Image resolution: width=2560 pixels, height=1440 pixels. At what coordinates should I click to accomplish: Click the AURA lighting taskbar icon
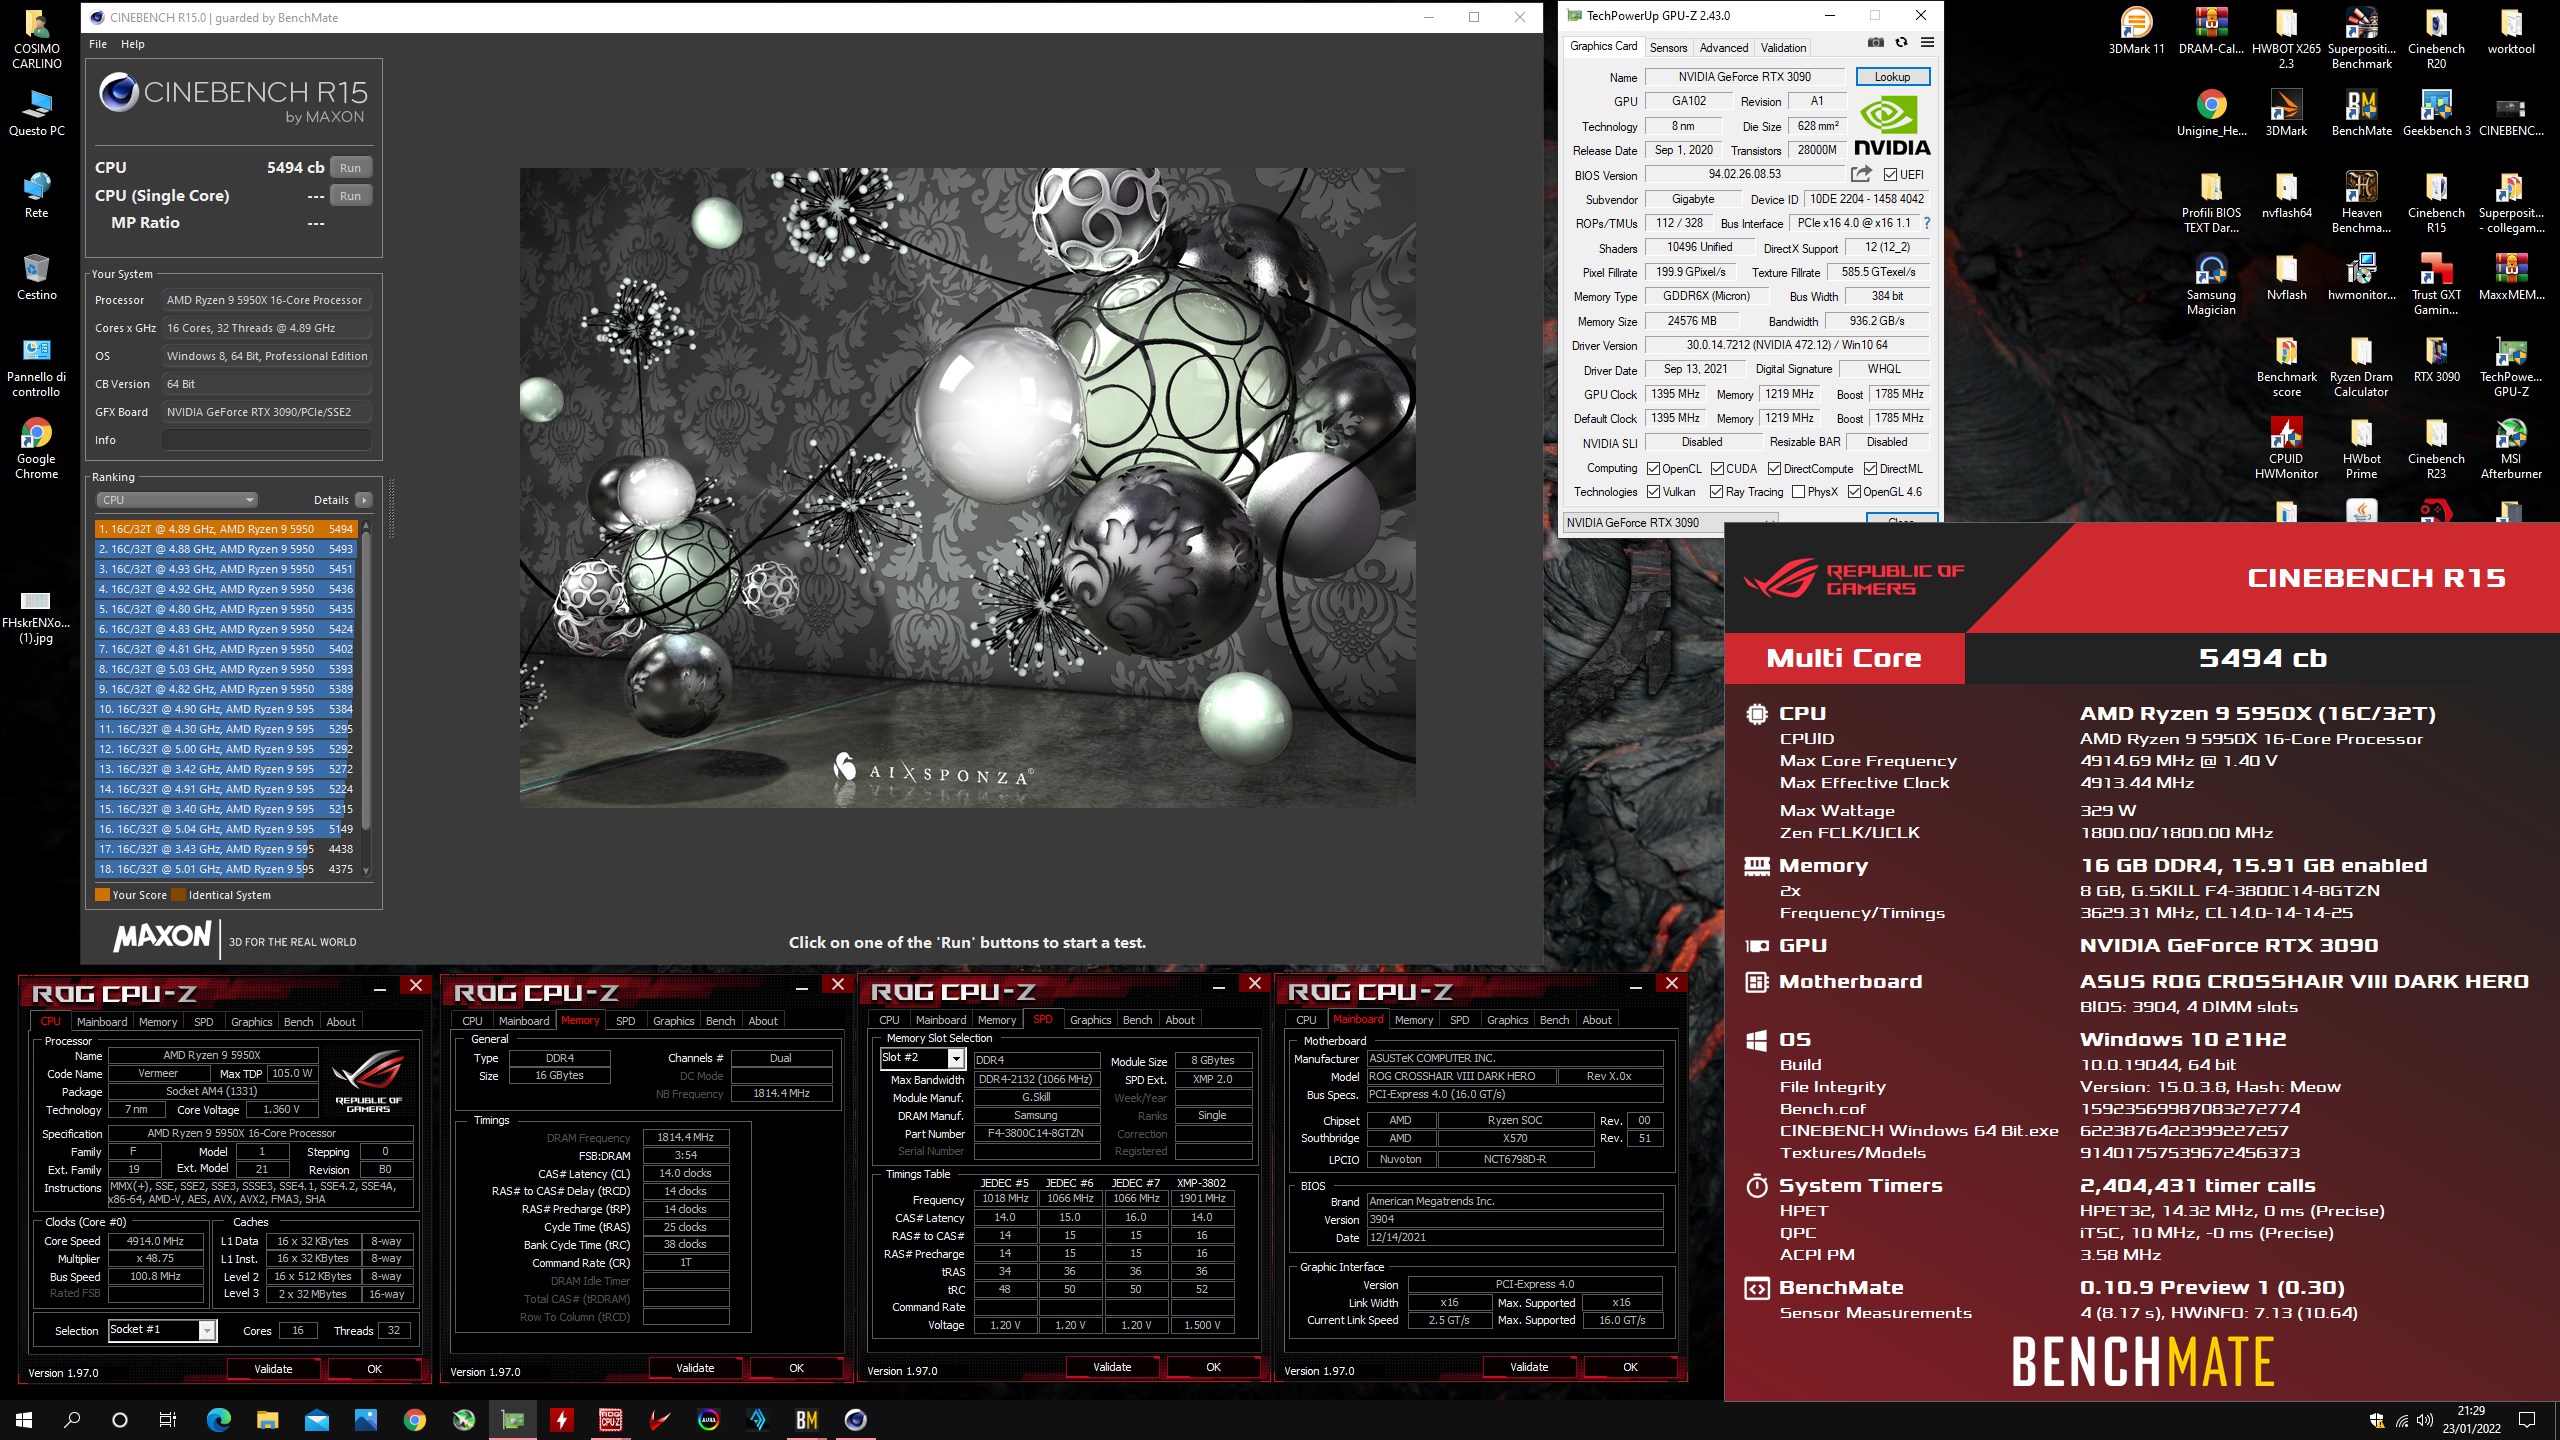click(x=708, y=1419)
